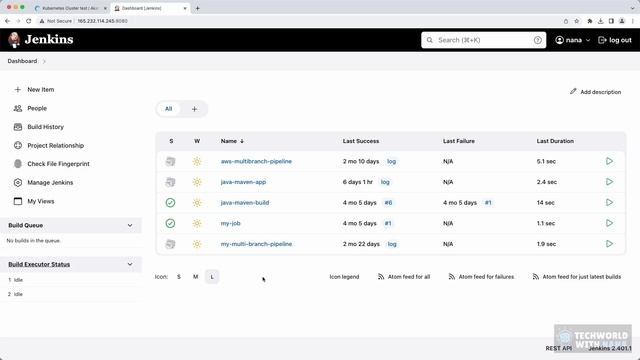Open Atom feed for failures
The height and width of the screenshot is (360, 640).
[x=481, y=277]
